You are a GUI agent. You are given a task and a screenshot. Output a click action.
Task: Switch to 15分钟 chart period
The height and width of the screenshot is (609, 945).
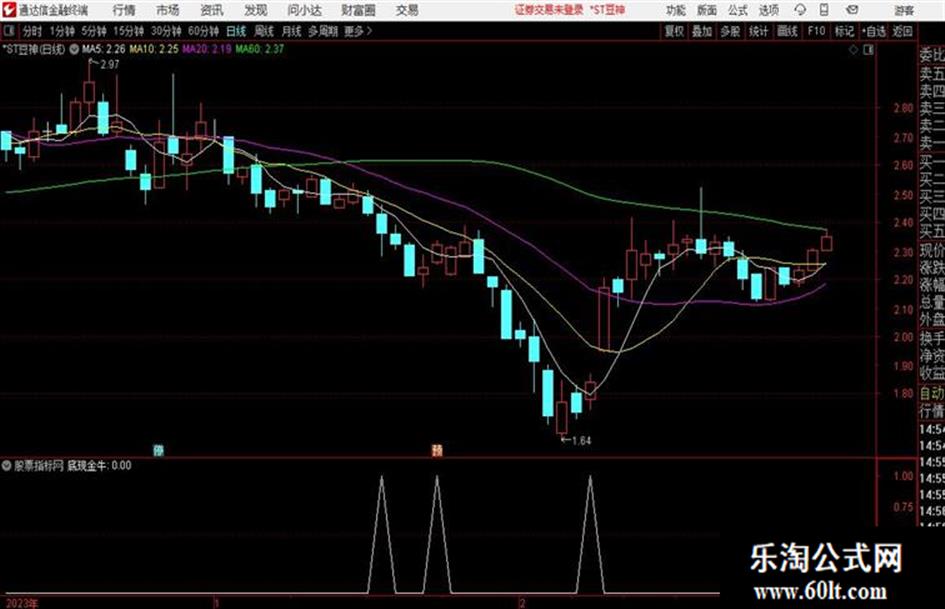(x=128, y=31)
